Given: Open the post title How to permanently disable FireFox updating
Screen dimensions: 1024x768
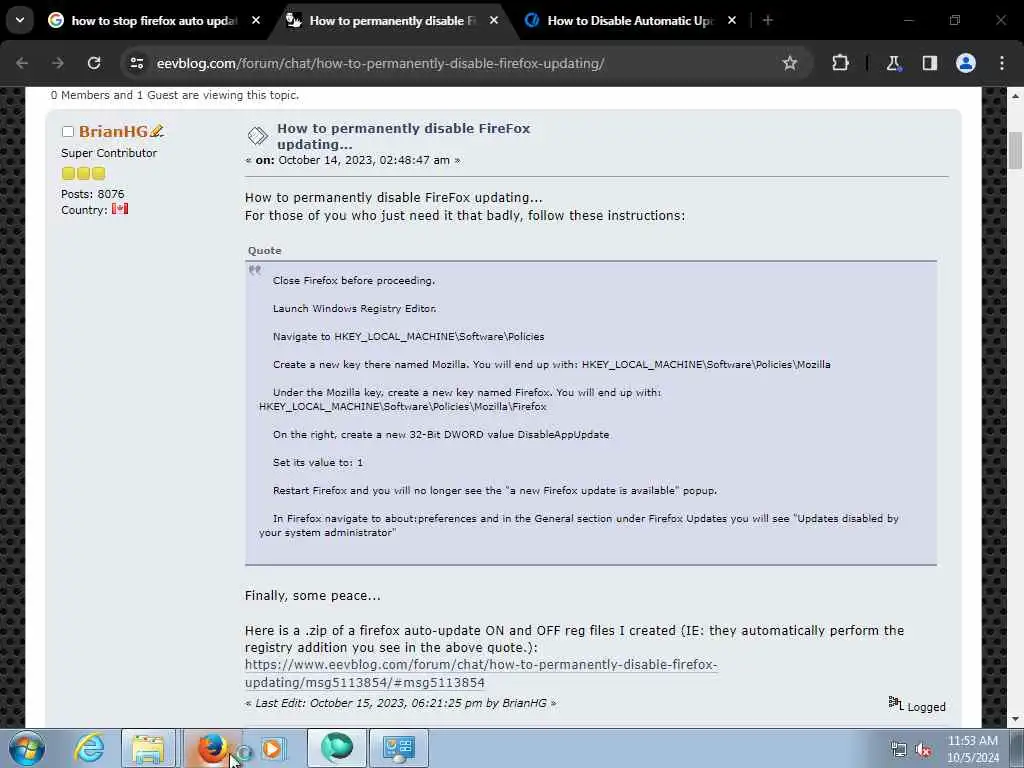Looking at the screenshot, I should 403,136.
